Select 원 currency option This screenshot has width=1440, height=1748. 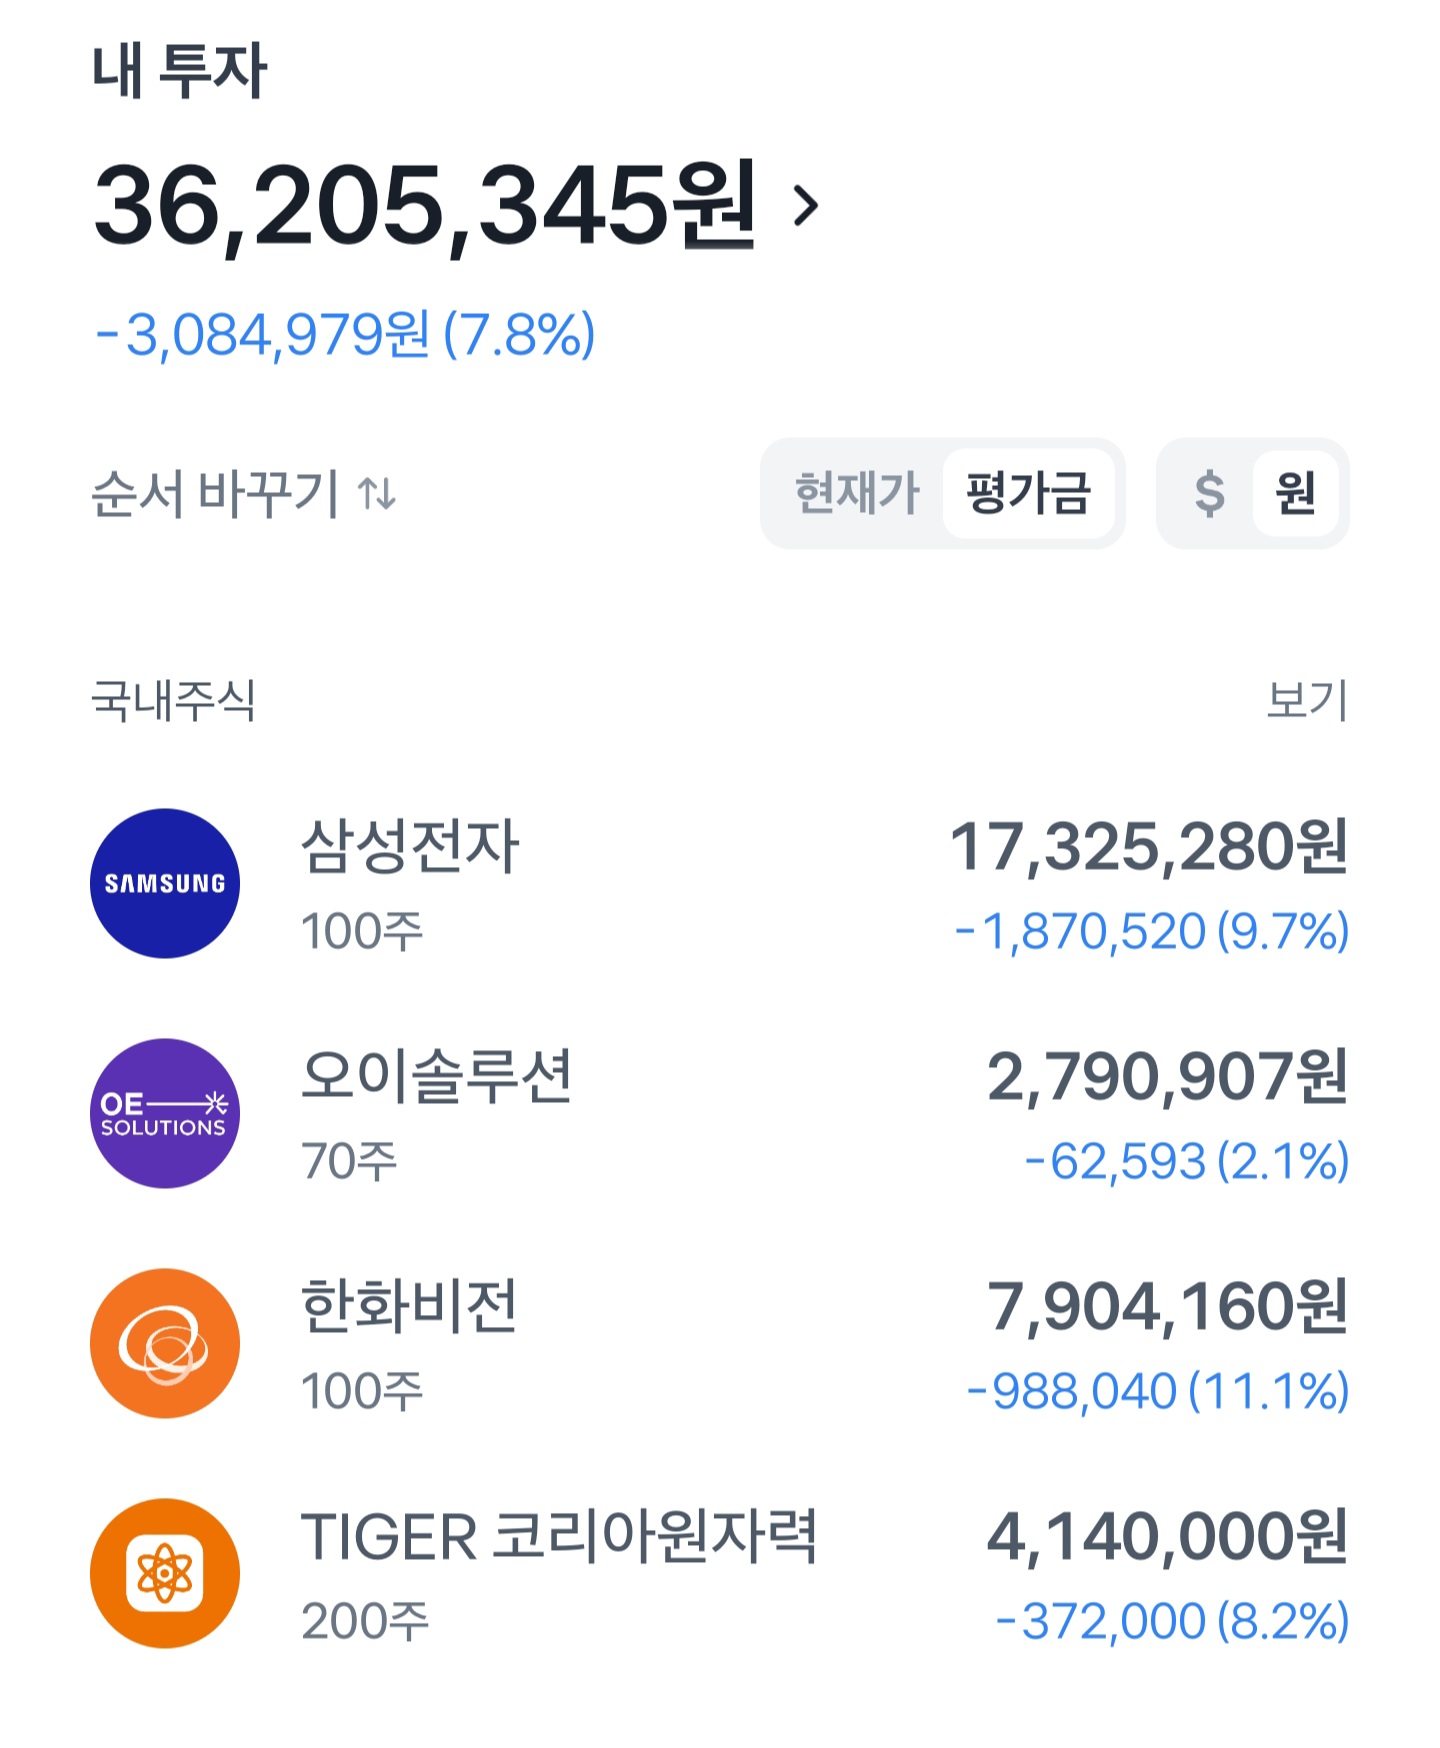(x=1295, y=493)
